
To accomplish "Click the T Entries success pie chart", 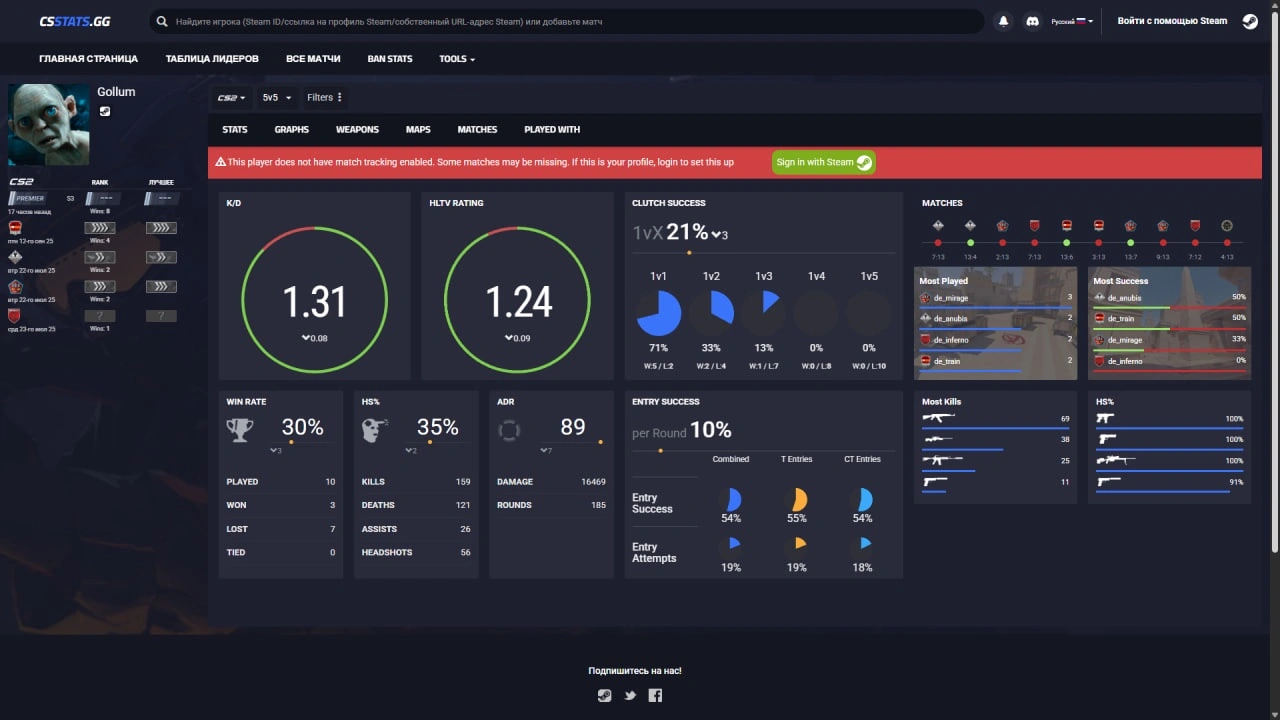I will 796,500.
